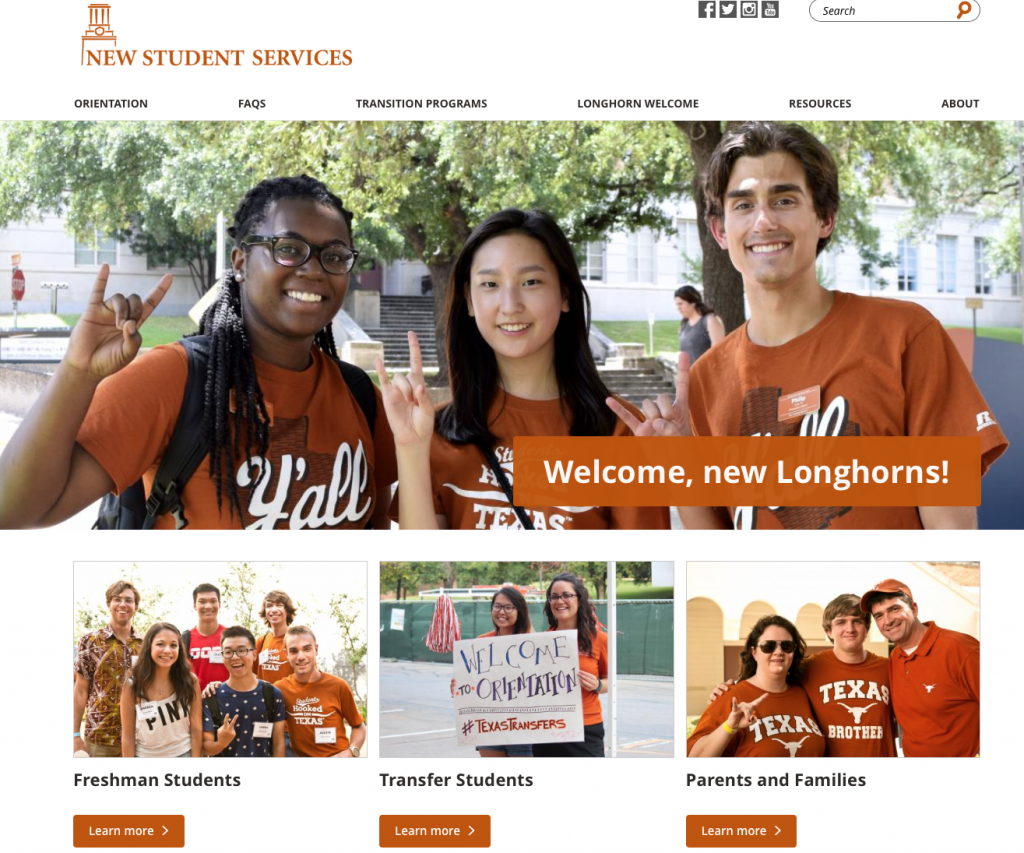This screenshot has height=853, width=1024.
Task: Click inside the Search field
Action: 883,10
